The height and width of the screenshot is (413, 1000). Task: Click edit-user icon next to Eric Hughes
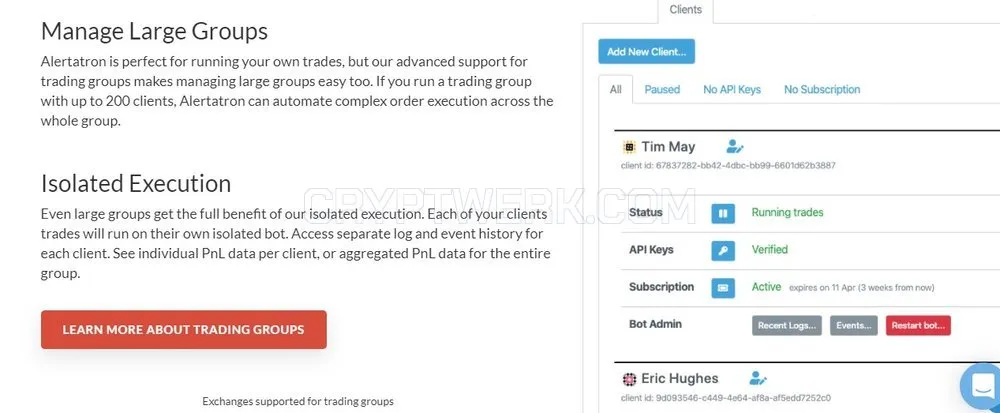[x=758, y=379]
